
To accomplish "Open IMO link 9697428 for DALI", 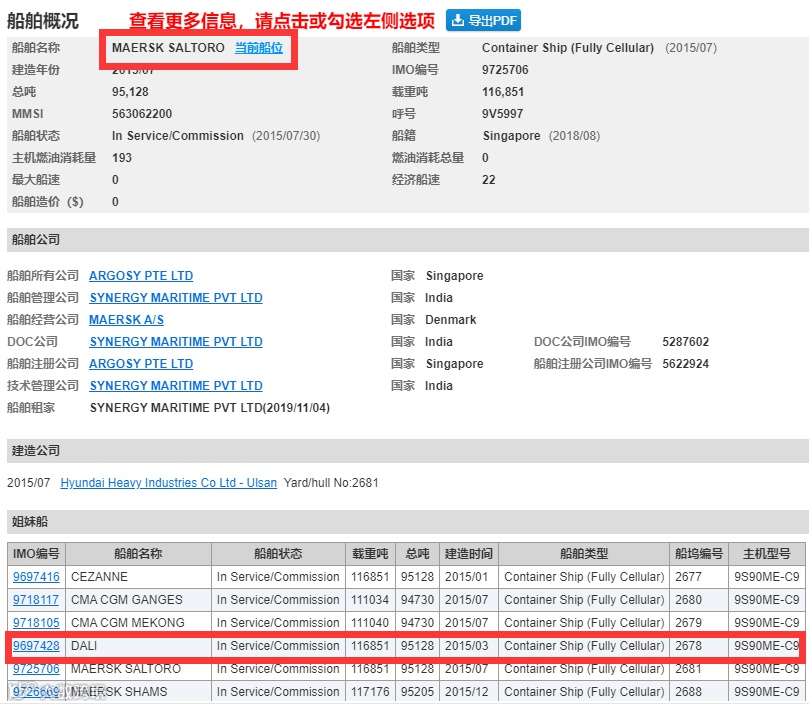I will (36, 646).
